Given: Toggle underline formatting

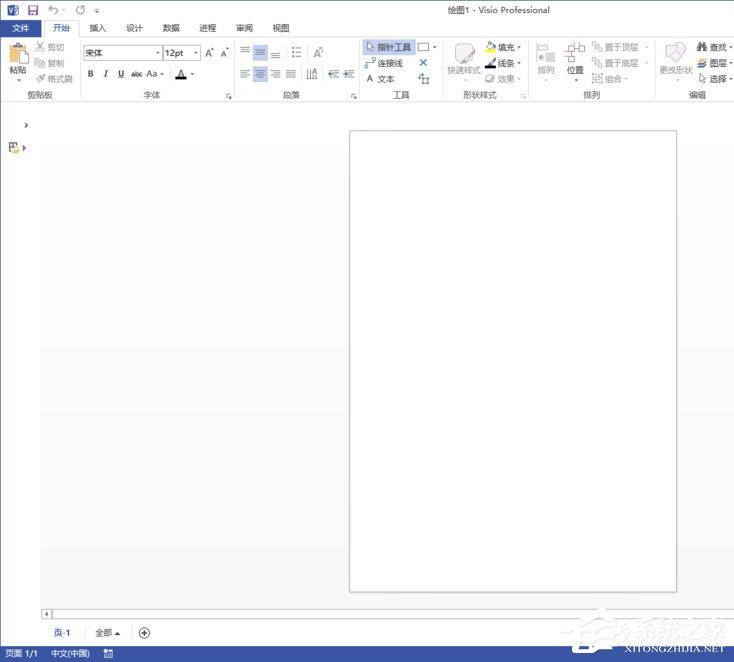Looking at the screenshot, I should [121, 74].
